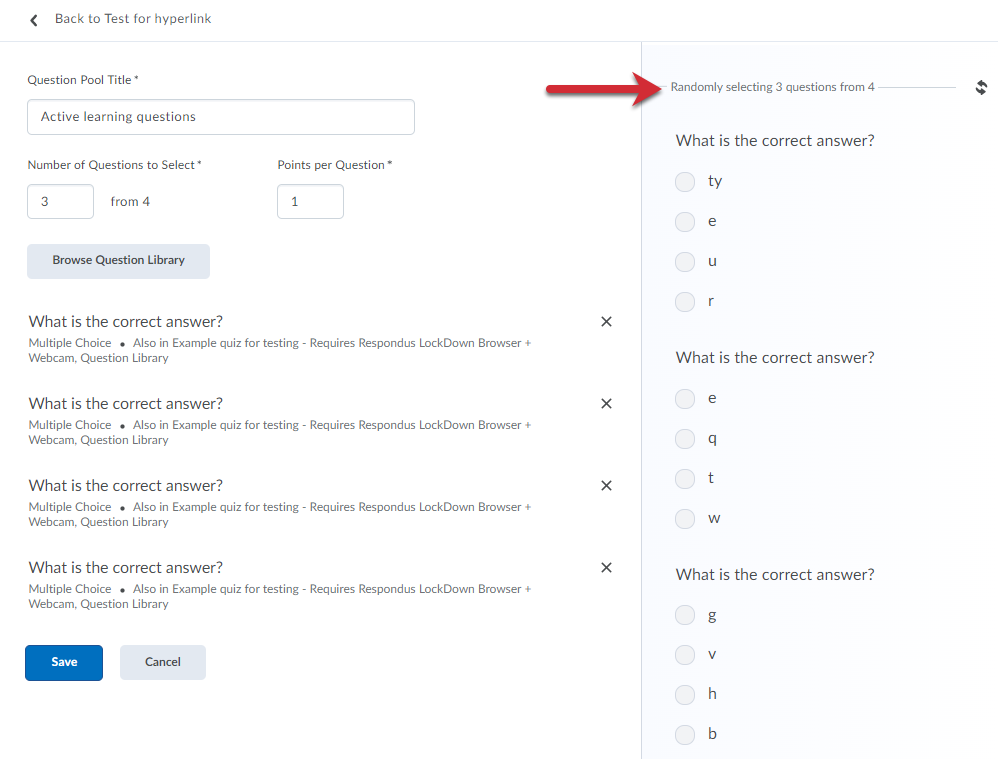Screen dimensions: 998x759
Task: Focus the Number of Questions to Select field
Action: coord(60,201)
